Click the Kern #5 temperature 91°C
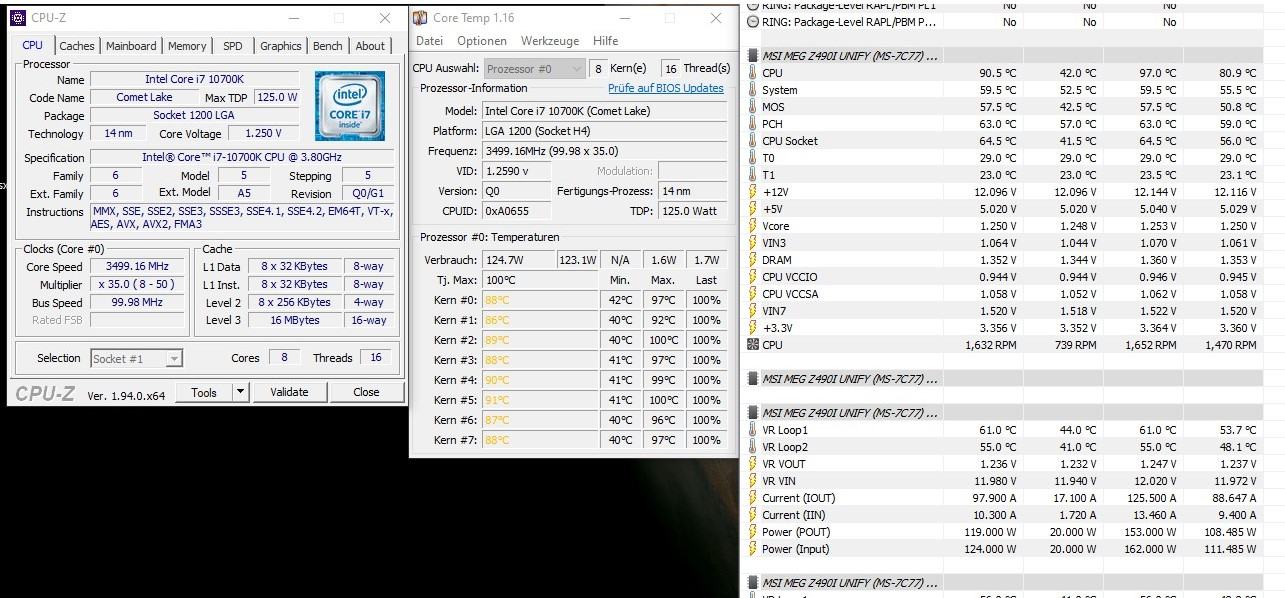This screenshot has width=1285, height=598. coord(541,400)
